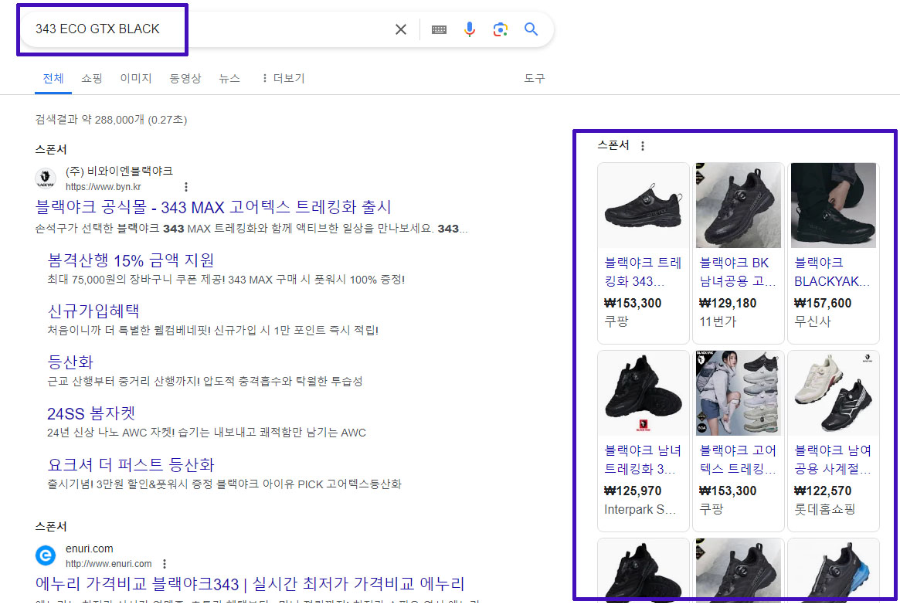Click the 무신사 seller name
The height and width of the screenshot is (603, 900).
812,321
